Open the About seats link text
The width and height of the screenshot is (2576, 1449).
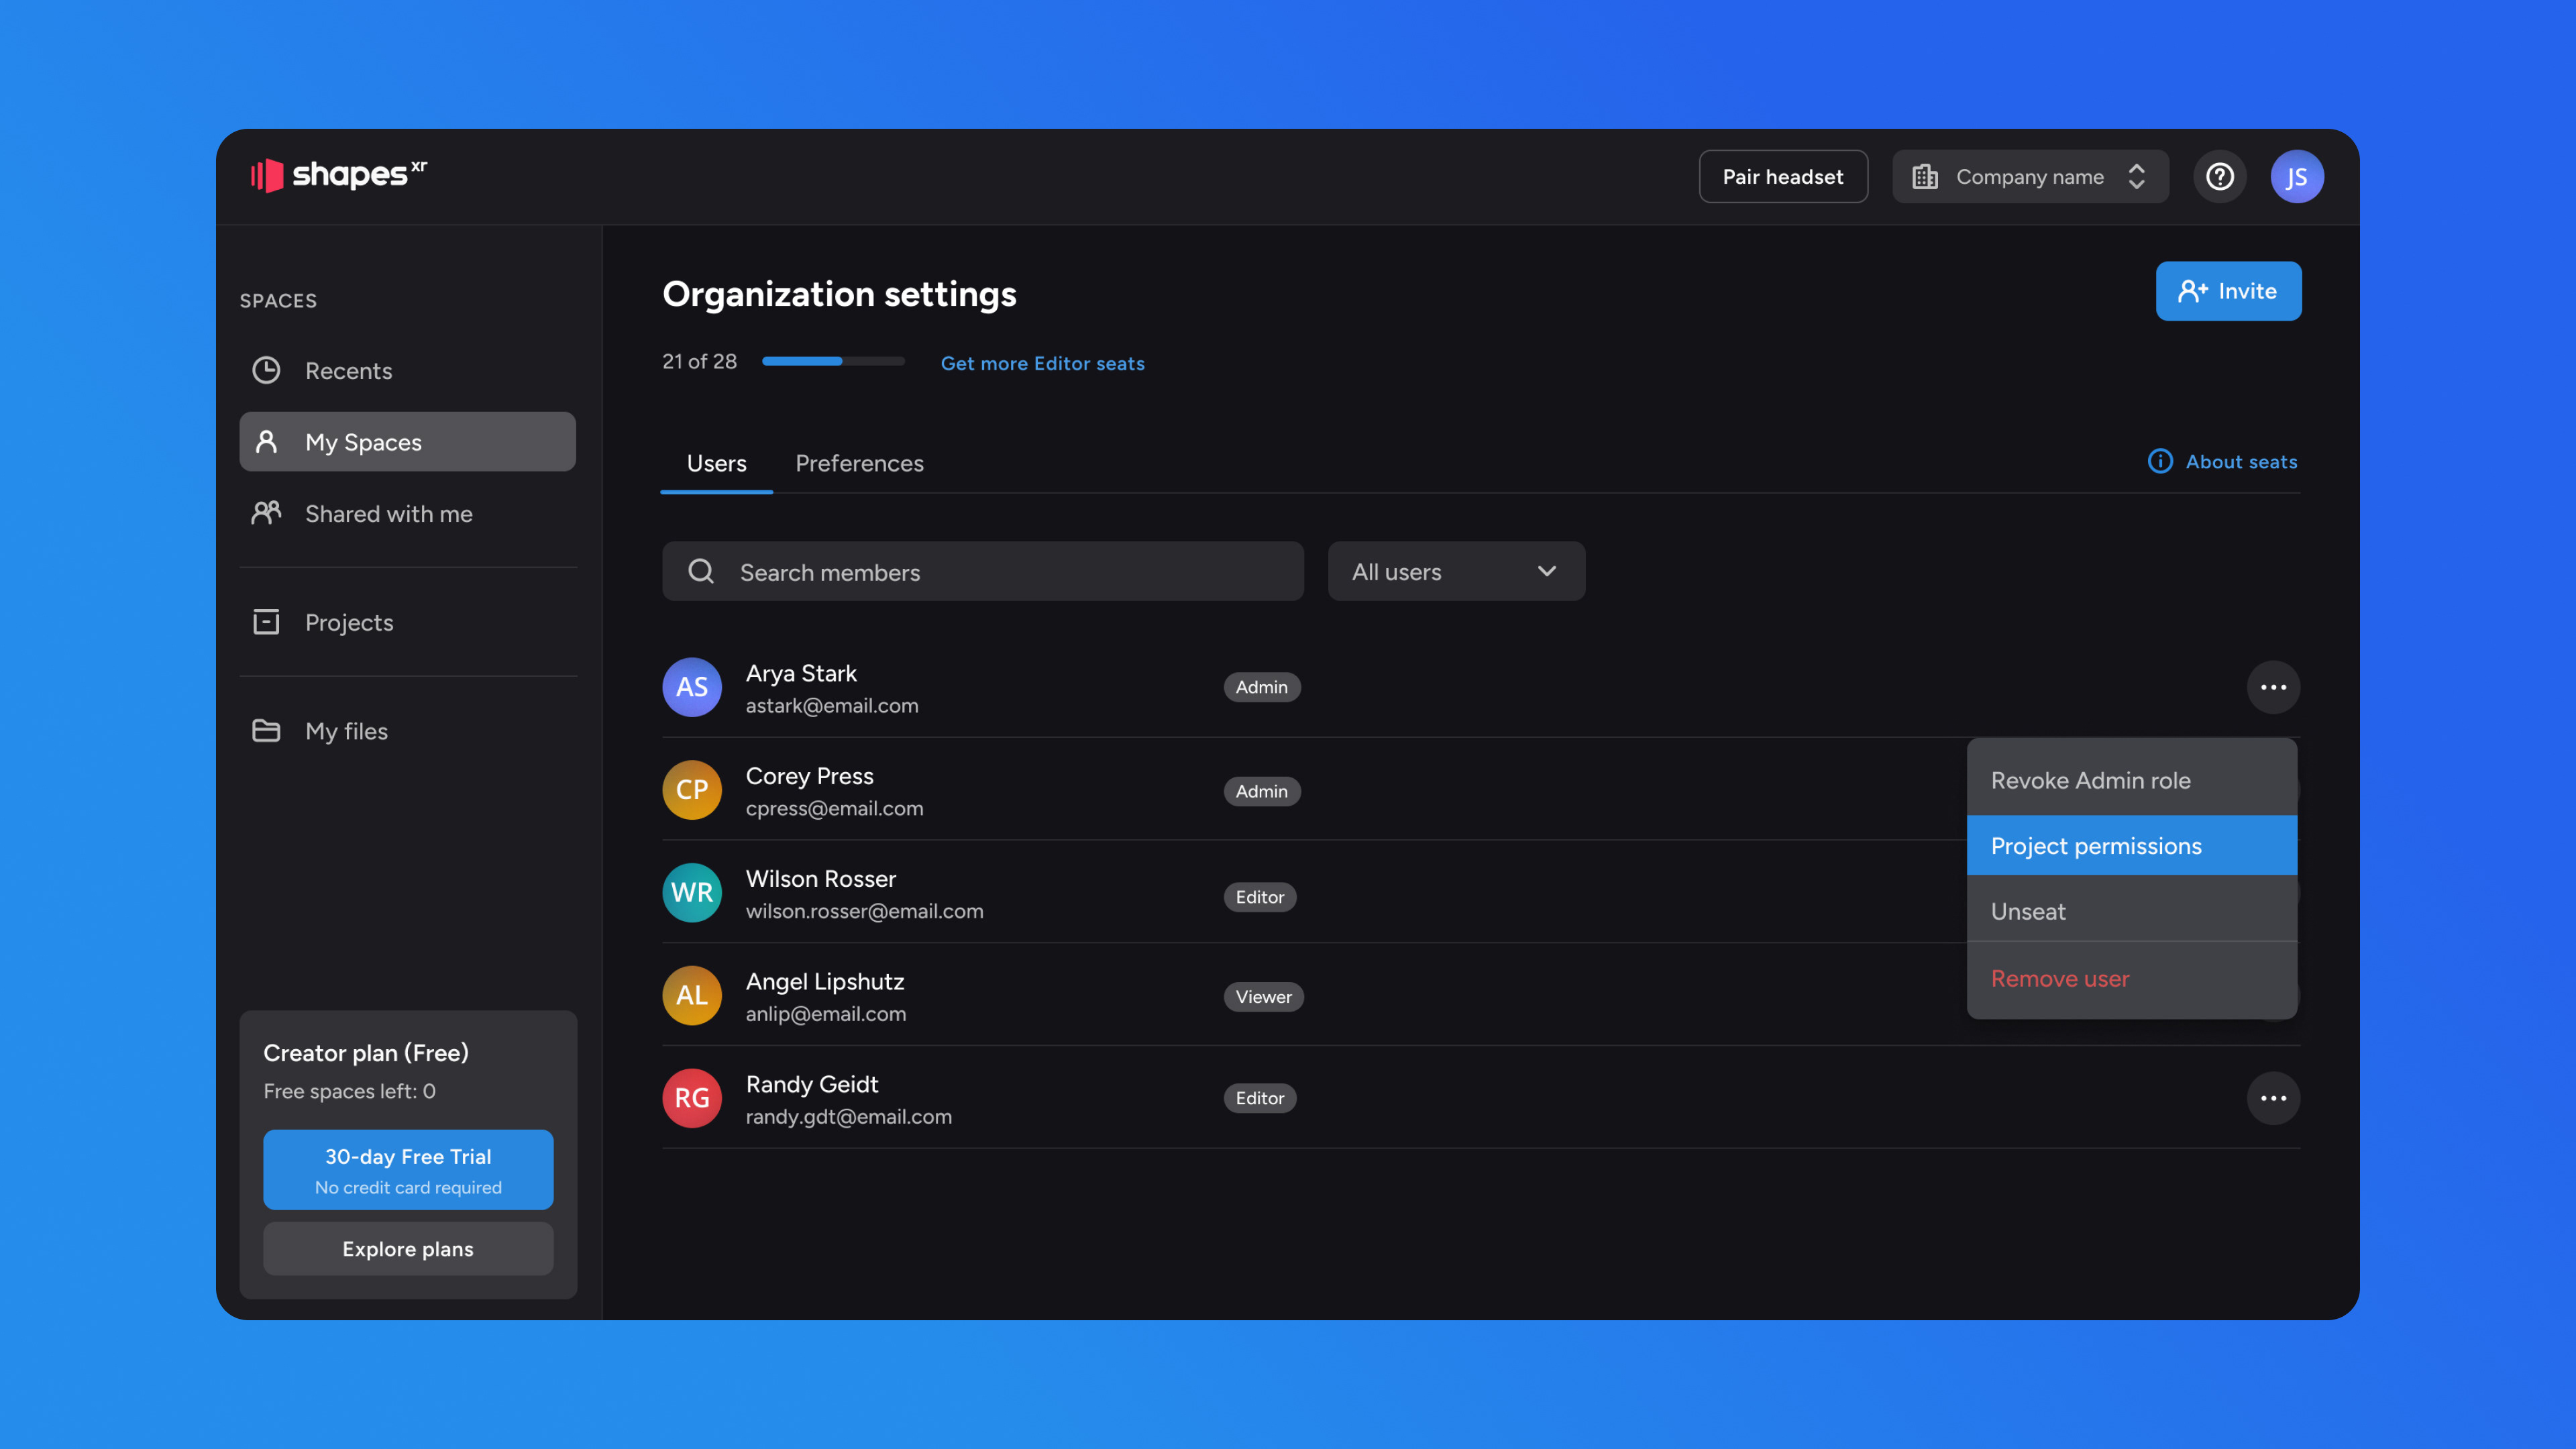coord(2241,461)
